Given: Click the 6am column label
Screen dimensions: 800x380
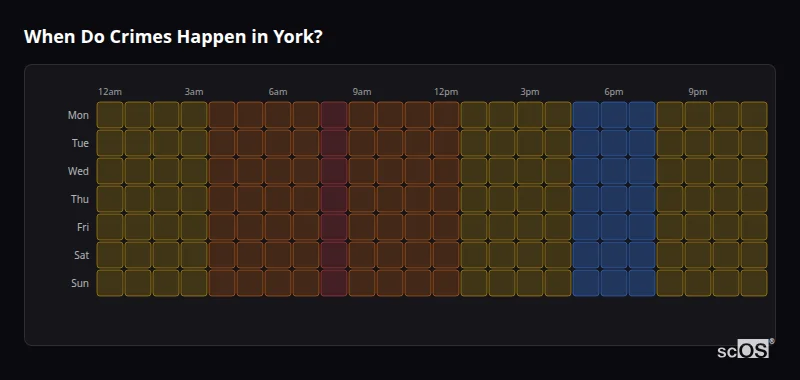Looking at the screenshot, I should 278,92.
